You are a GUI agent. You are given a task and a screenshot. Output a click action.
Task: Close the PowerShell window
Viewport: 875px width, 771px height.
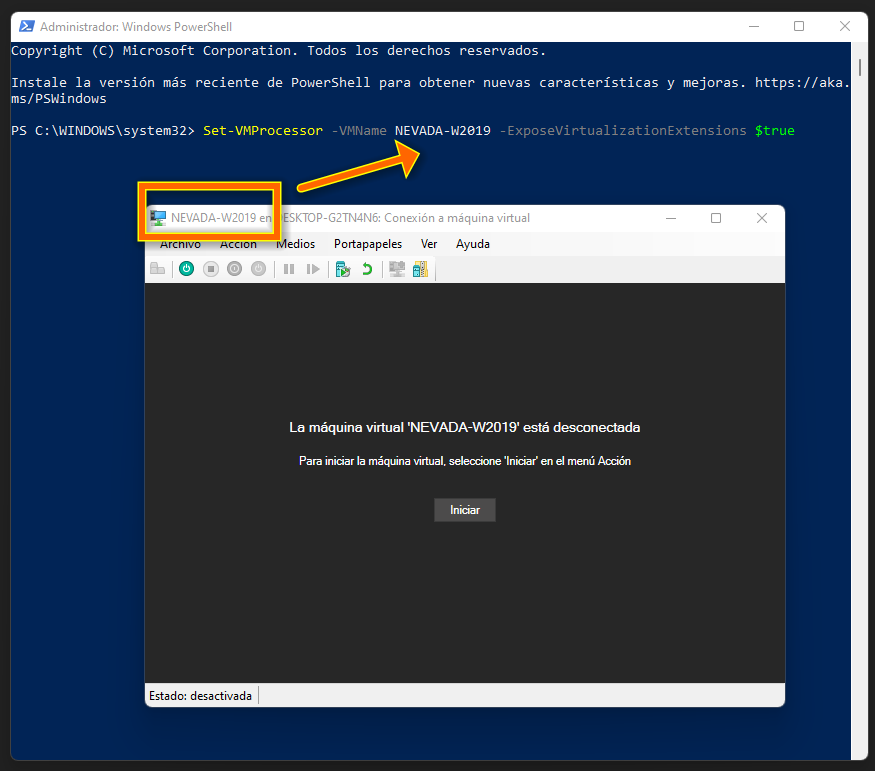click(845, 26)
